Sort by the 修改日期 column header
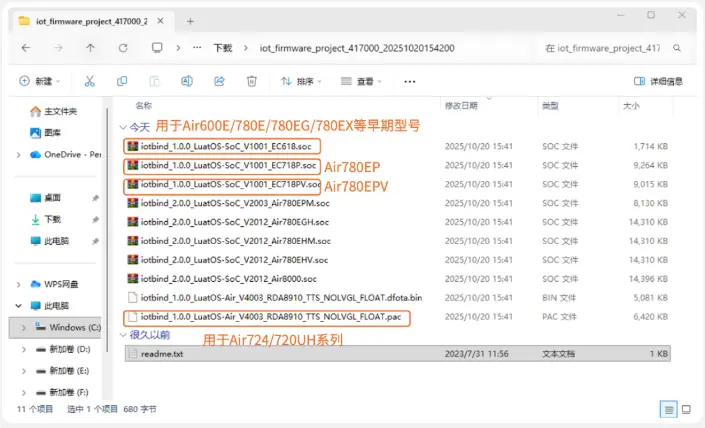 [461, 106]
